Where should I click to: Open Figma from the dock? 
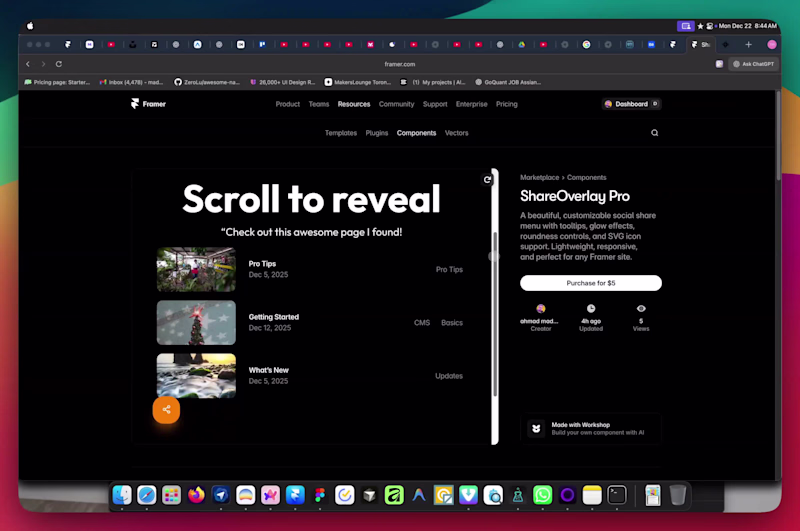pyautogui.click(x=320, y=495)
